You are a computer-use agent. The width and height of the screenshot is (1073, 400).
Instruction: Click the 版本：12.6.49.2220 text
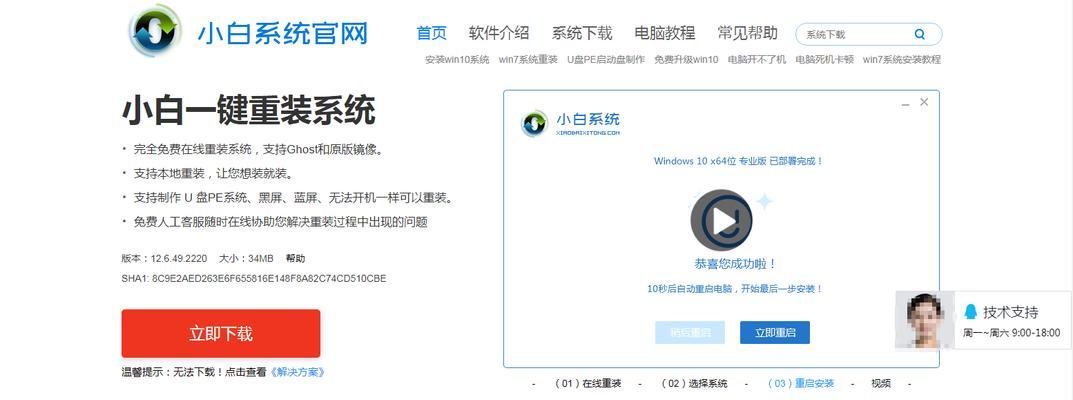point(164,258)
